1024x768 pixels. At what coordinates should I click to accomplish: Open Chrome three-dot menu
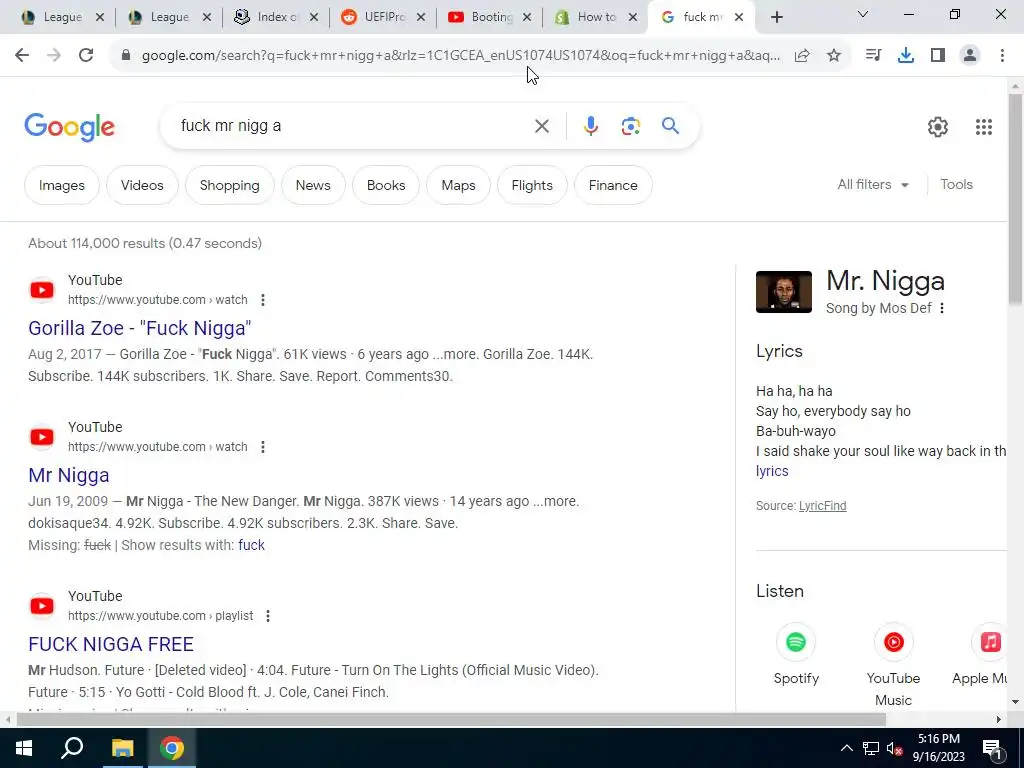click(x=1002, y=56)
